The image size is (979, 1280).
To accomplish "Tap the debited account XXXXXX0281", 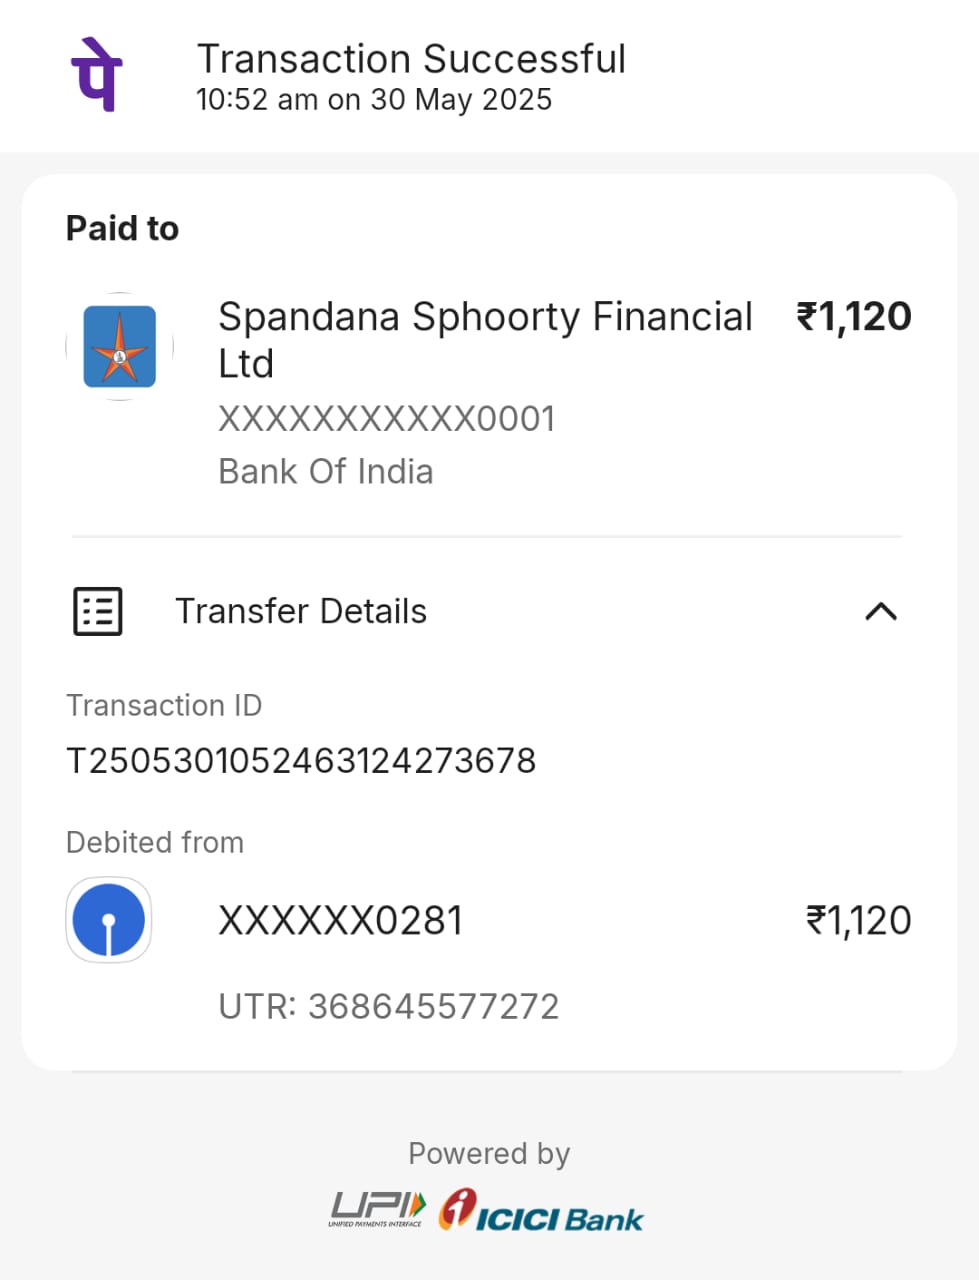I will pyautogui.click(x=341, y=921).
